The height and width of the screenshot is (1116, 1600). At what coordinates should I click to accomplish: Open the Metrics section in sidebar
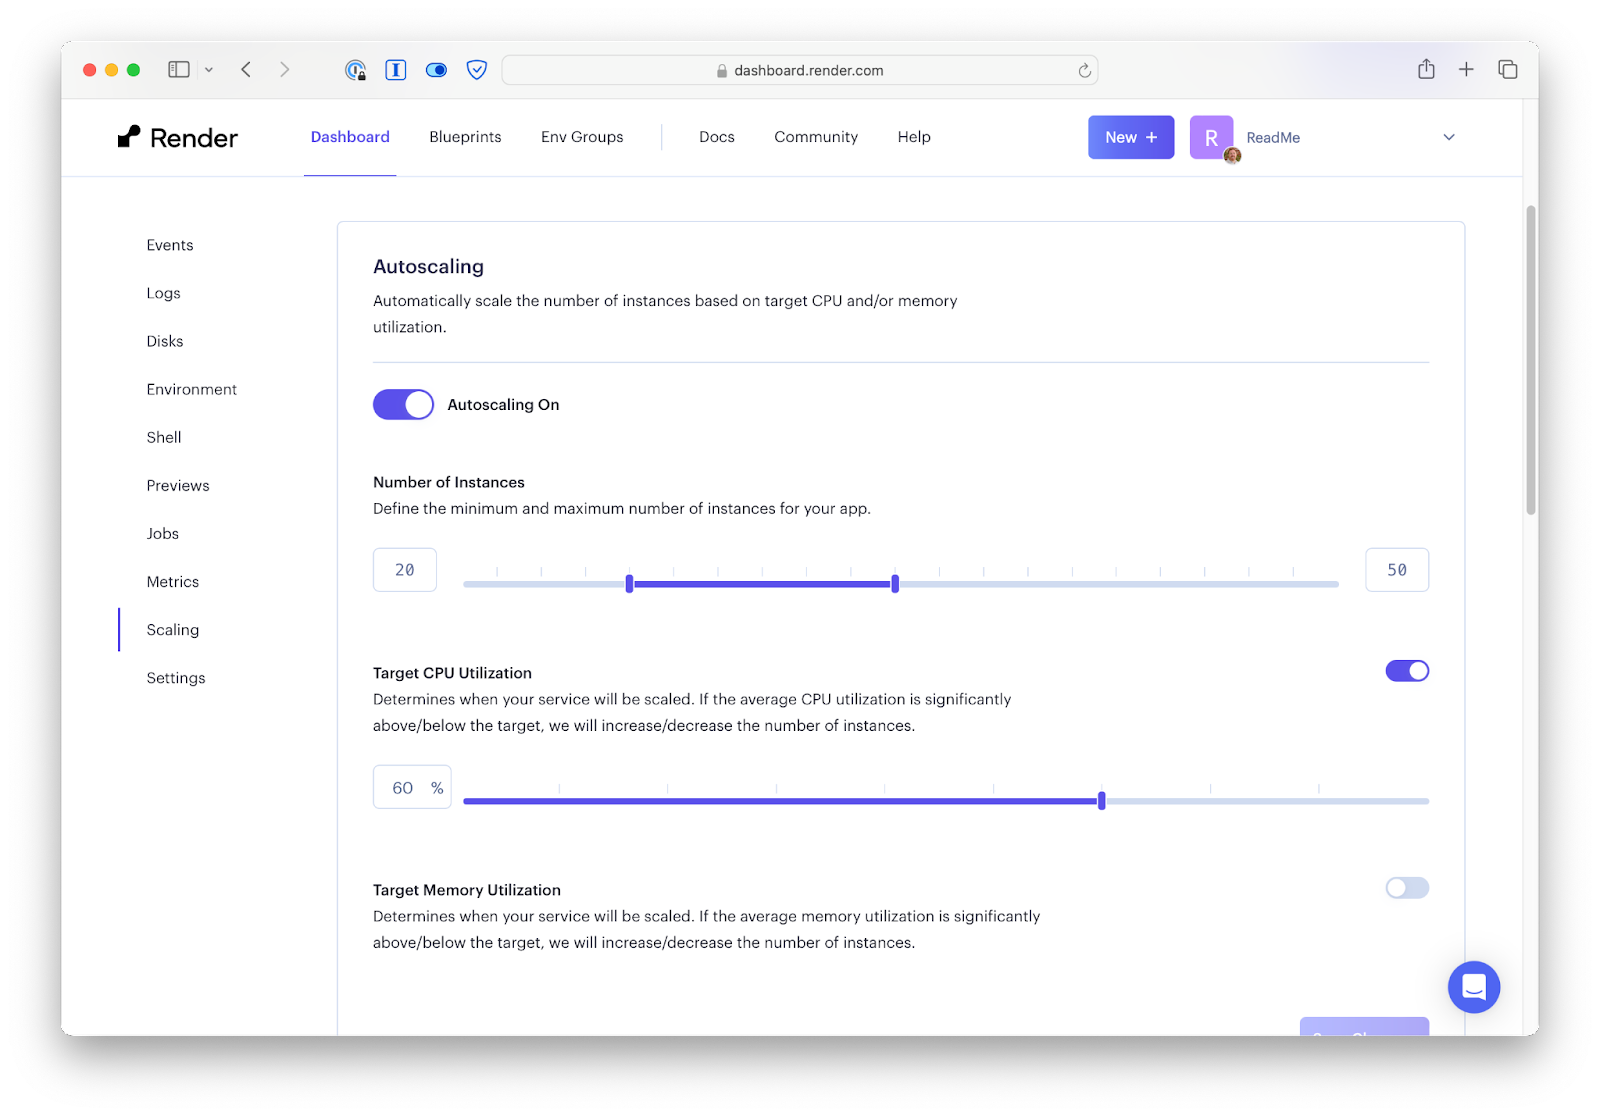172,581
